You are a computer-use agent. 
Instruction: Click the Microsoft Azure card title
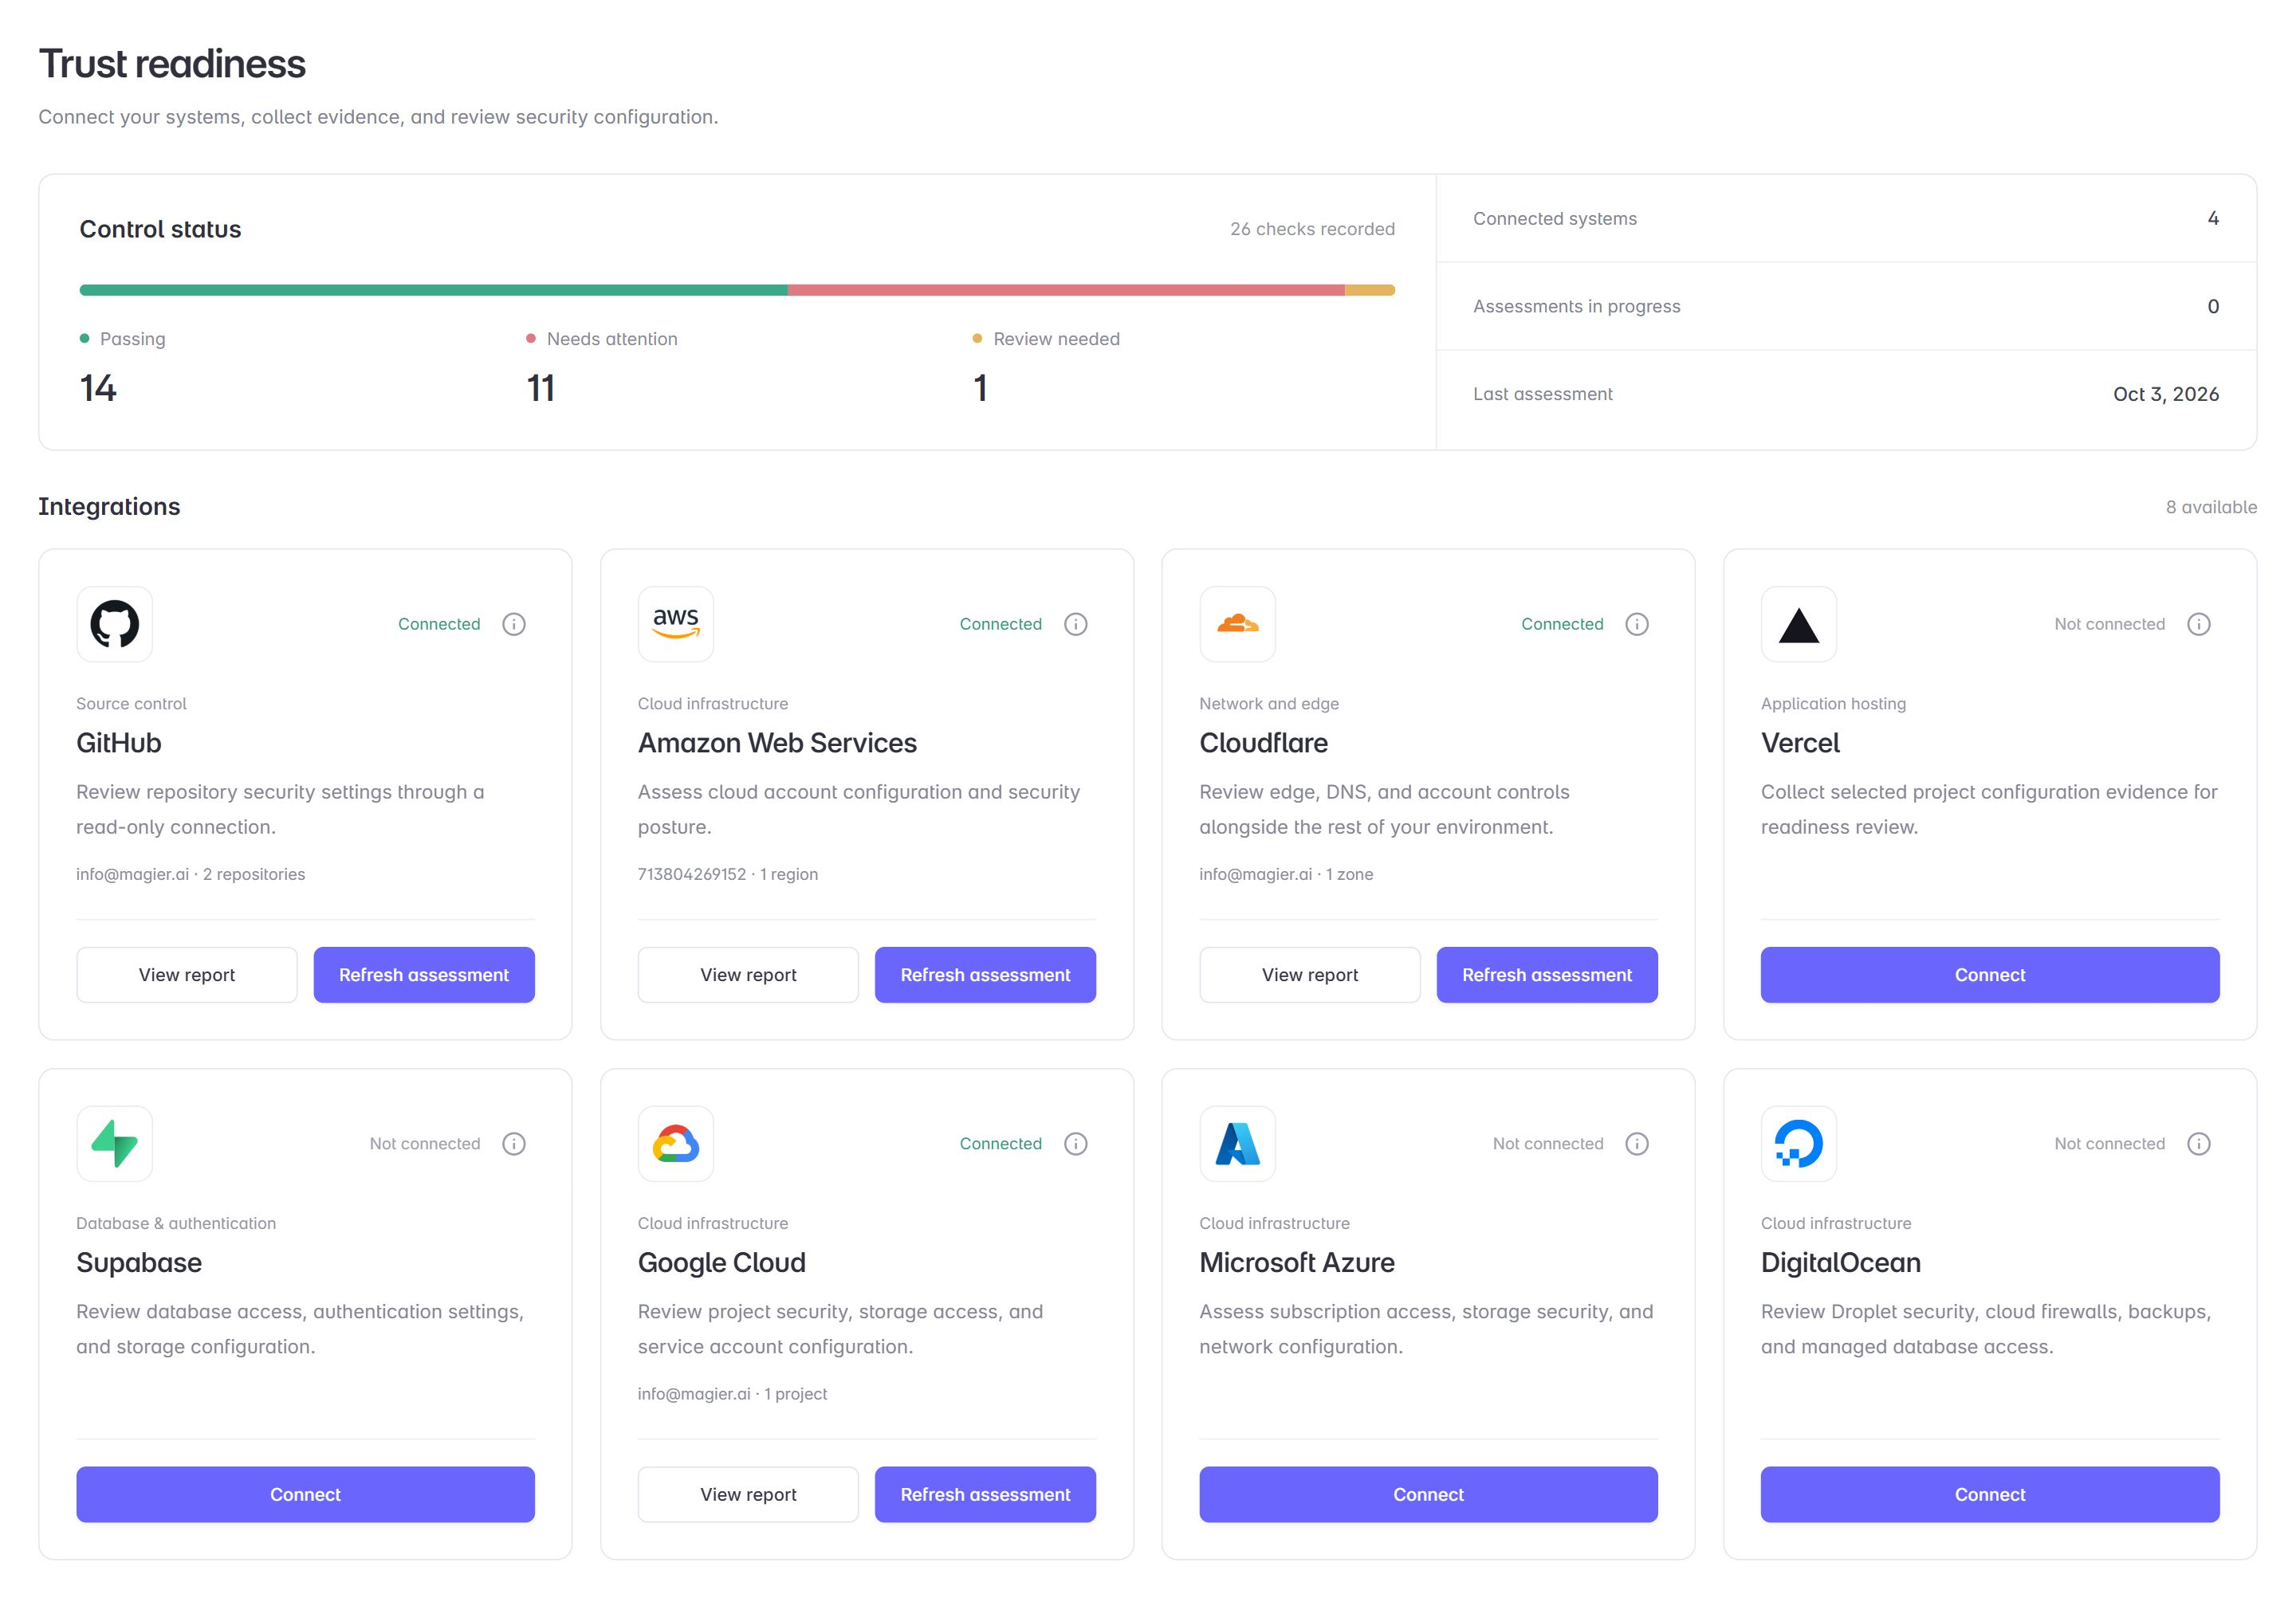point(1297,1263)
